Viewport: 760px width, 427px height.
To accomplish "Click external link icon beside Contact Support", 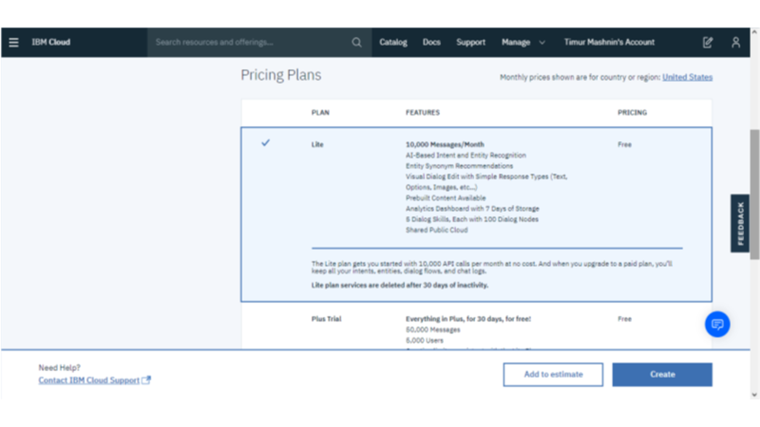I will coord(146,380).
